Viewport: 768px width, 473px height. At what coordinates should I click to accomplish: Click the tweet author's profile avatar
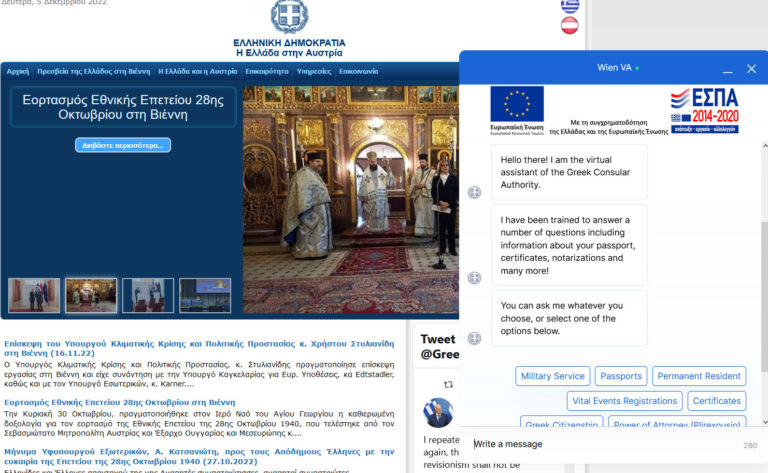click(x=438, y=412)
